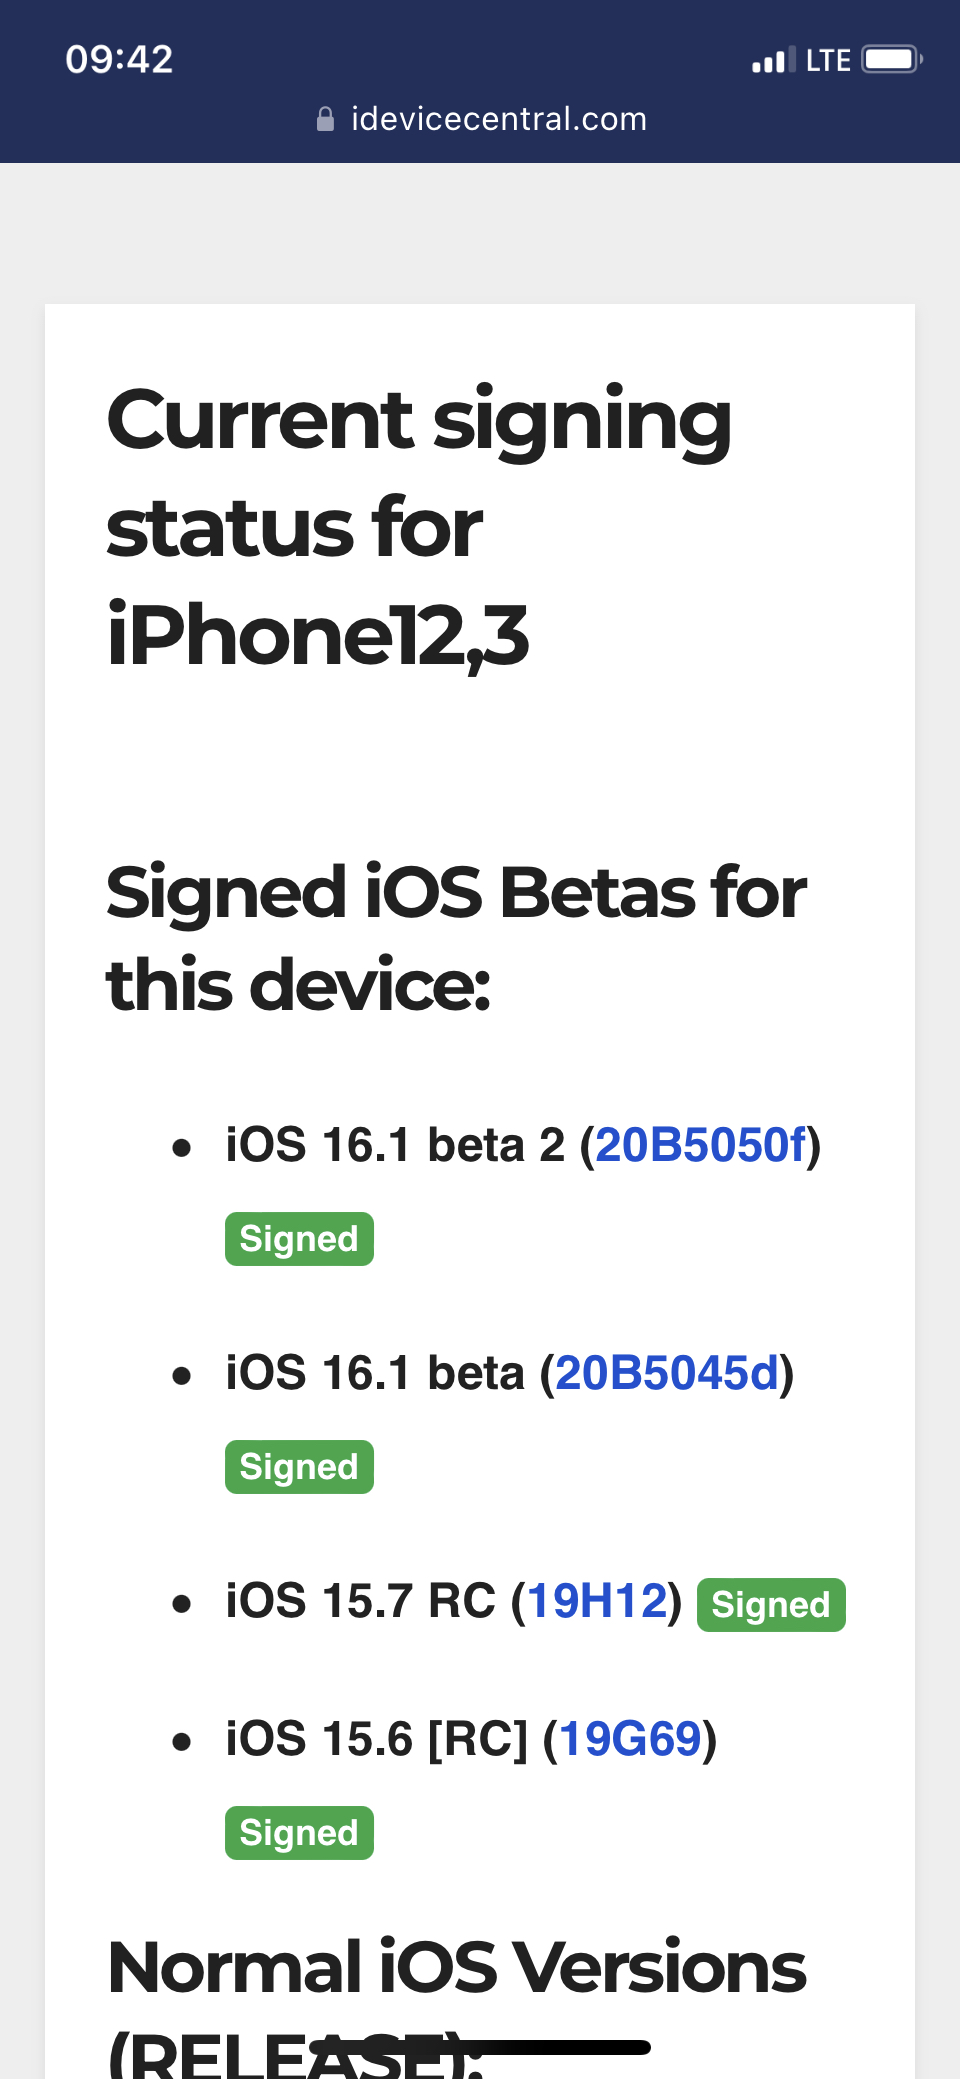The image size is (960, 2079).
Task: Open build link 19H12
Action: click(597, 1601)
